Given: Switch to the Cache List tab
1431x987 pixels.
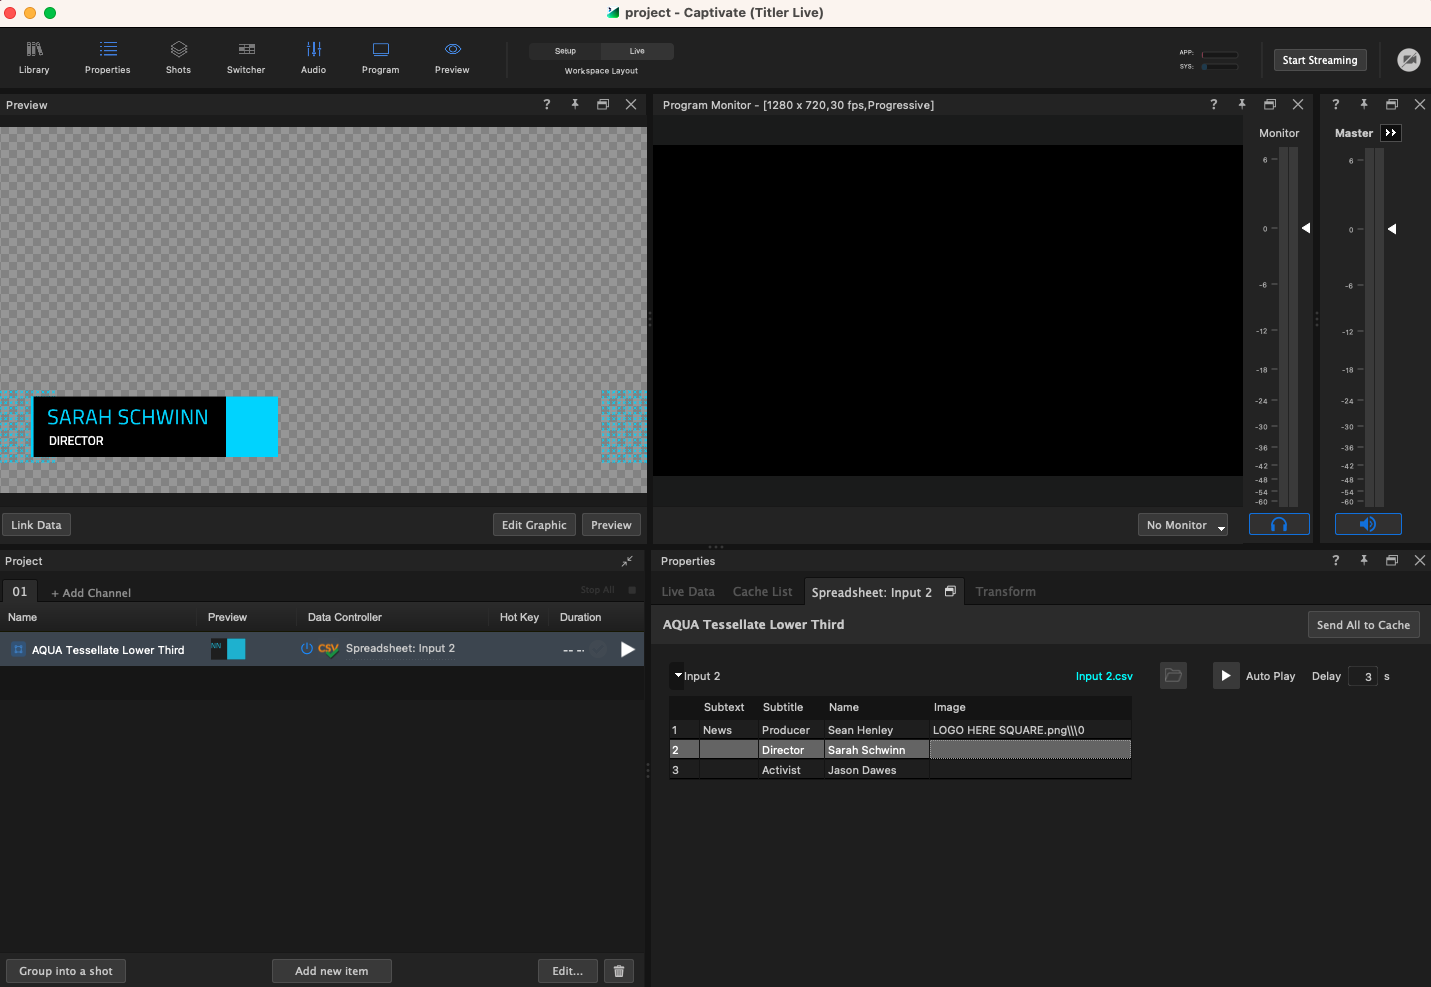Looking at the screenshot, I should click(x=762, y=592).
